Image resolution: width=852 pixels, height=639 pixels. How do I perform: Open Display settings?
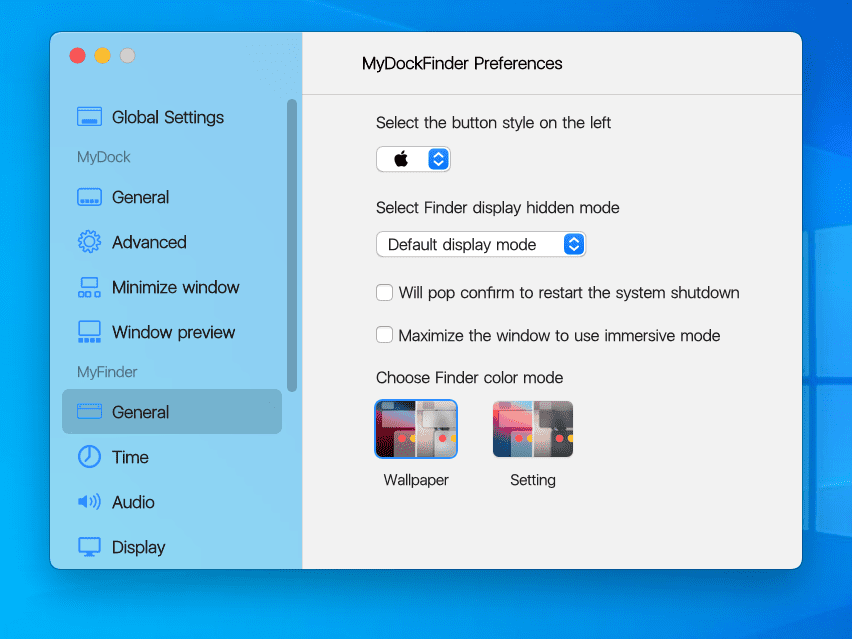pos(172,547)
